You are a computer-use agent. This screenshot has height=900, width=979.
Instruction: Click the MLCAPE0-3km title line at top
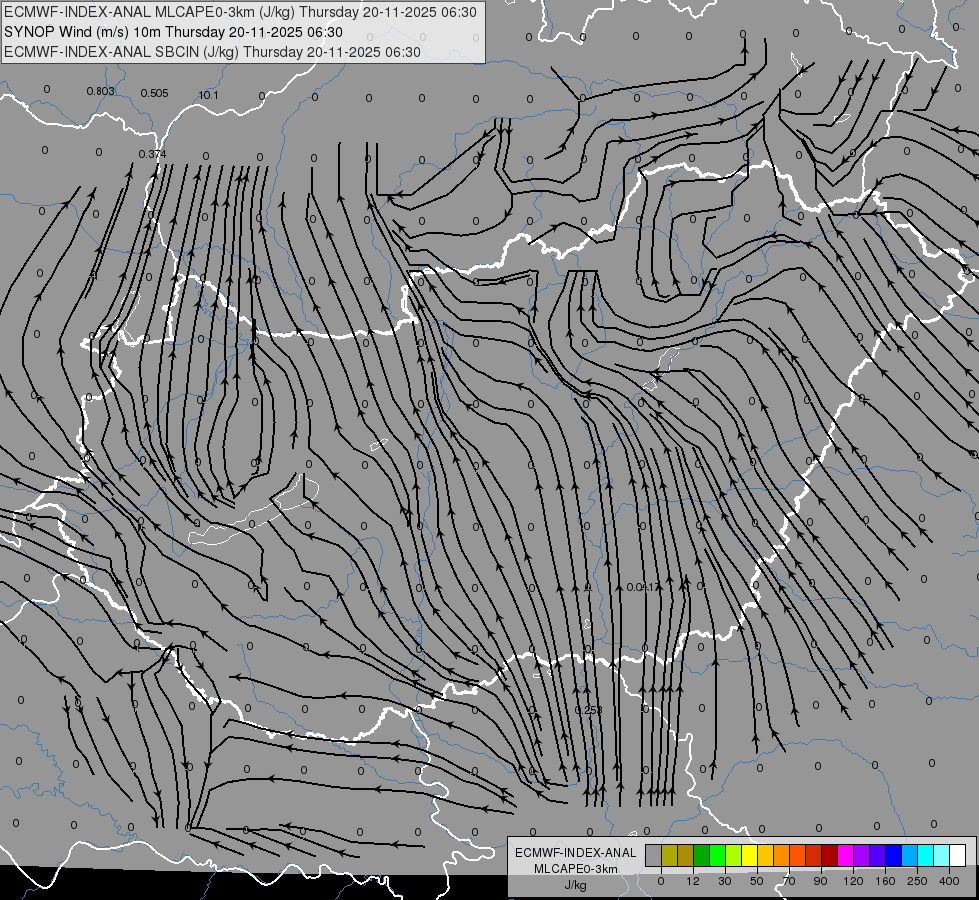[240, 12]
